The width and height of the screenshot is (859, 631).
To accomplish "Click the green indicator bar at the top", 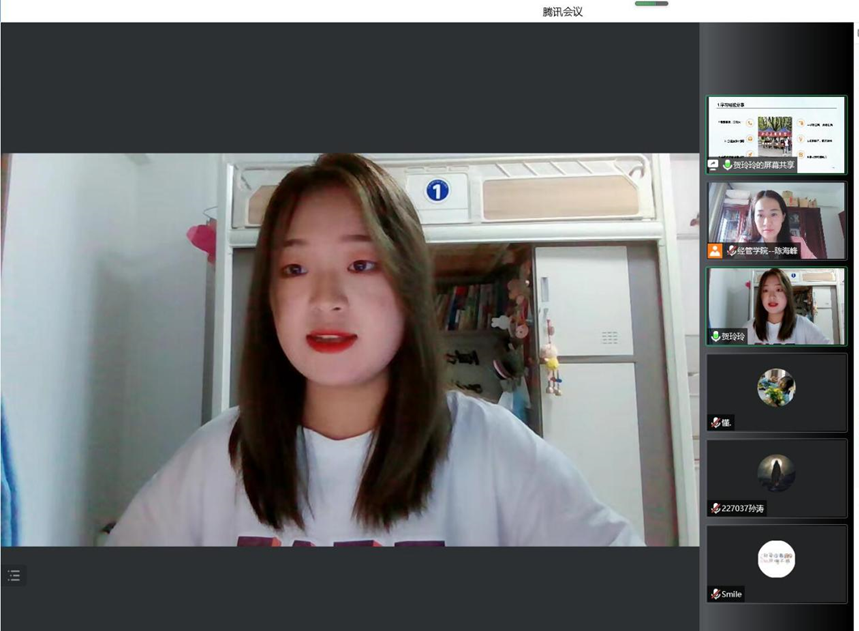I will click(x=651, y=4).
